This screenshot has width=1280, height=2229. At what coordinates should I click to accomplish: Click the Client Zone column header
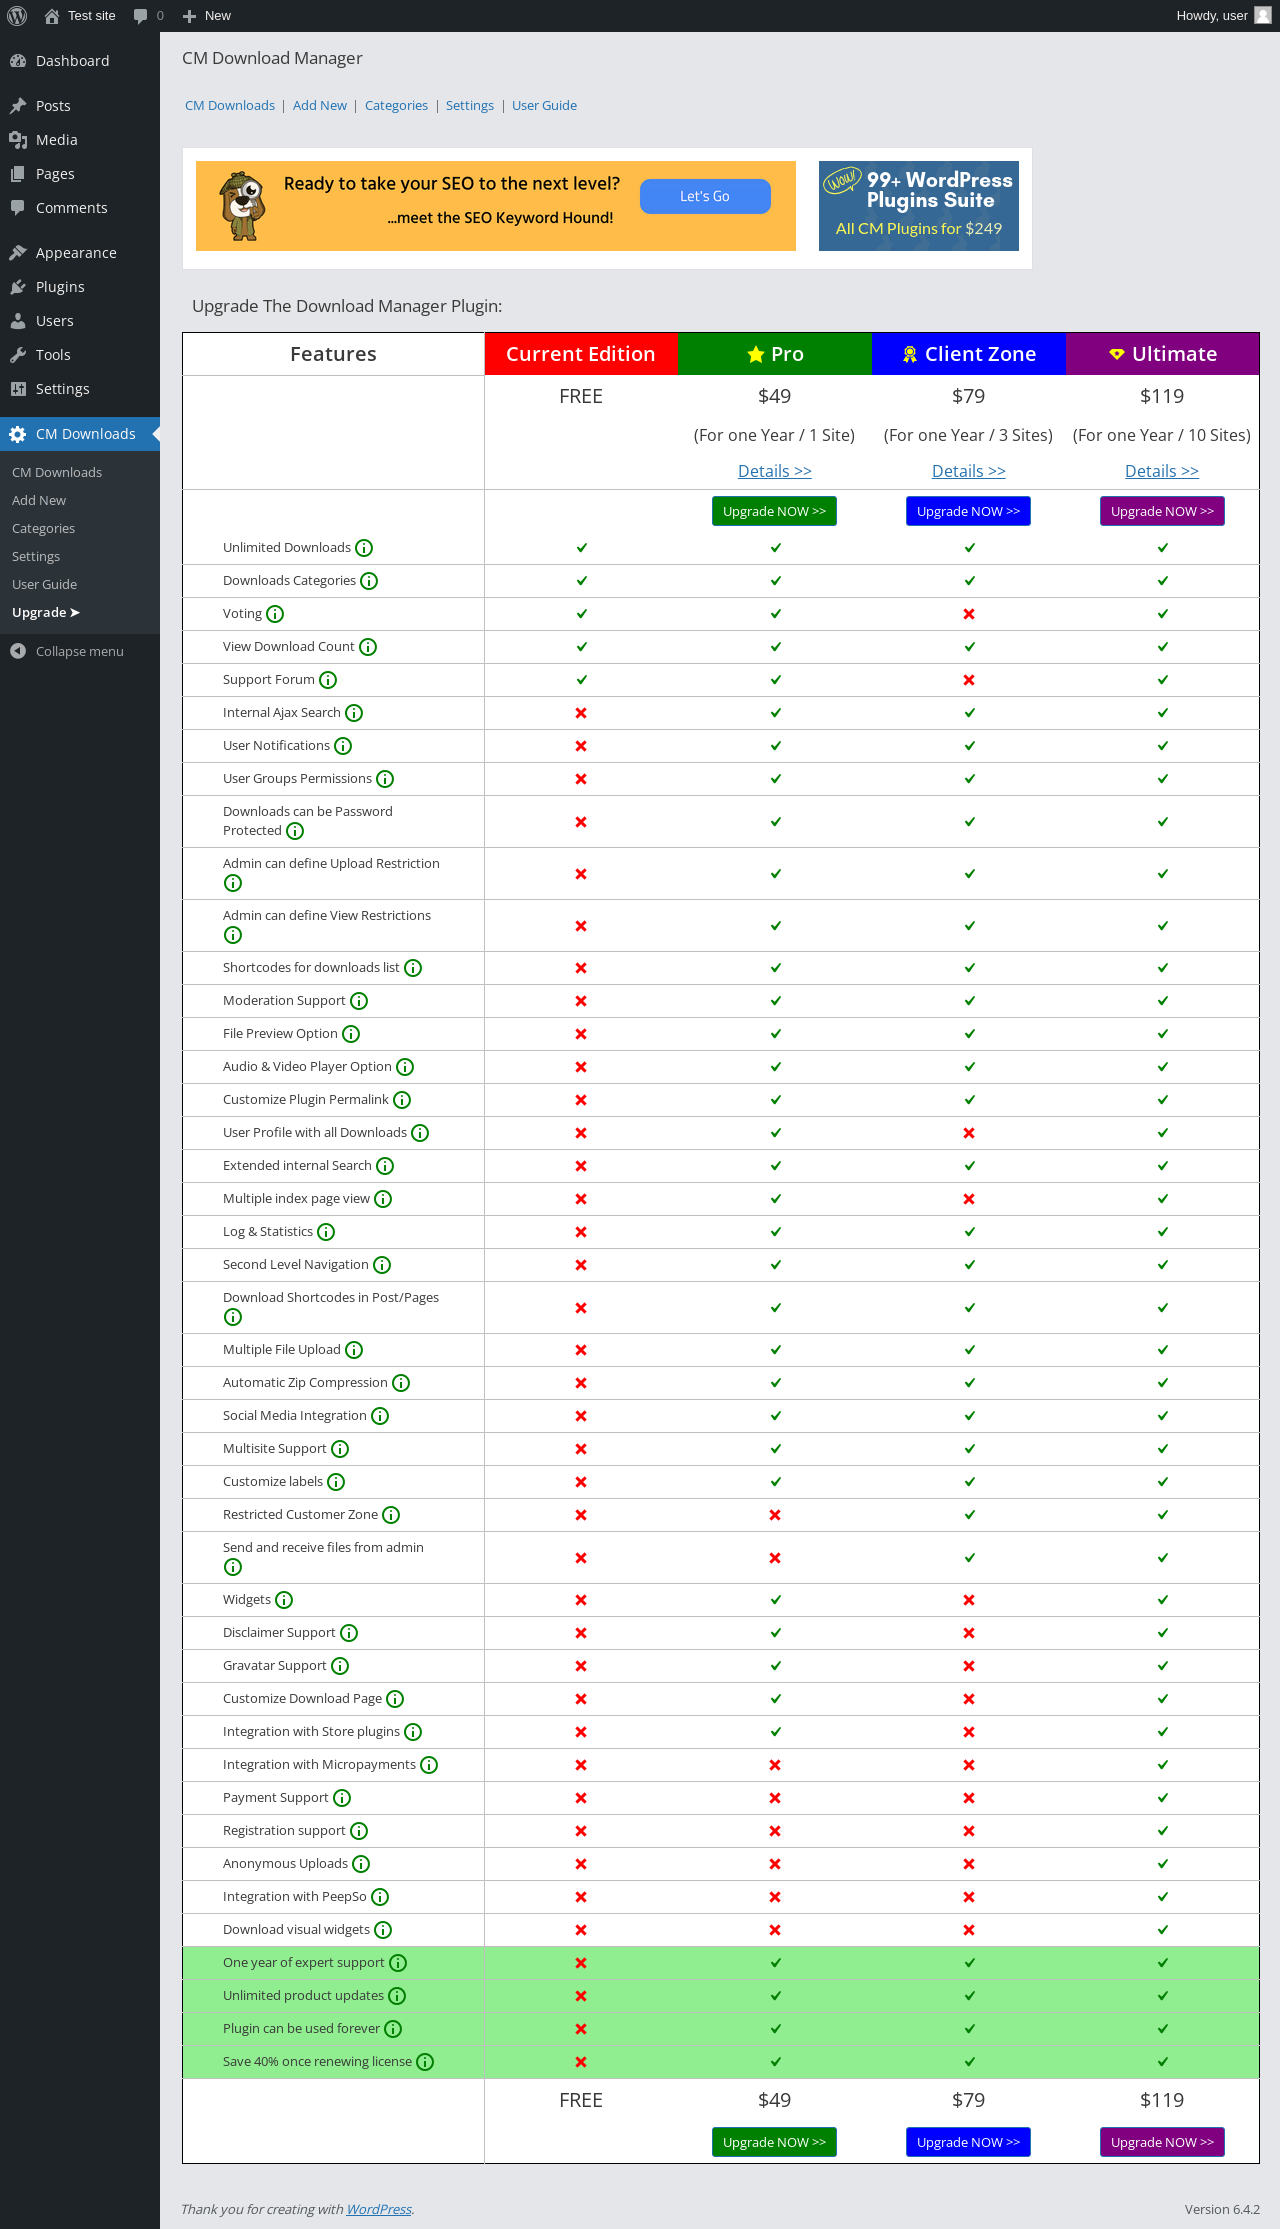969,354
